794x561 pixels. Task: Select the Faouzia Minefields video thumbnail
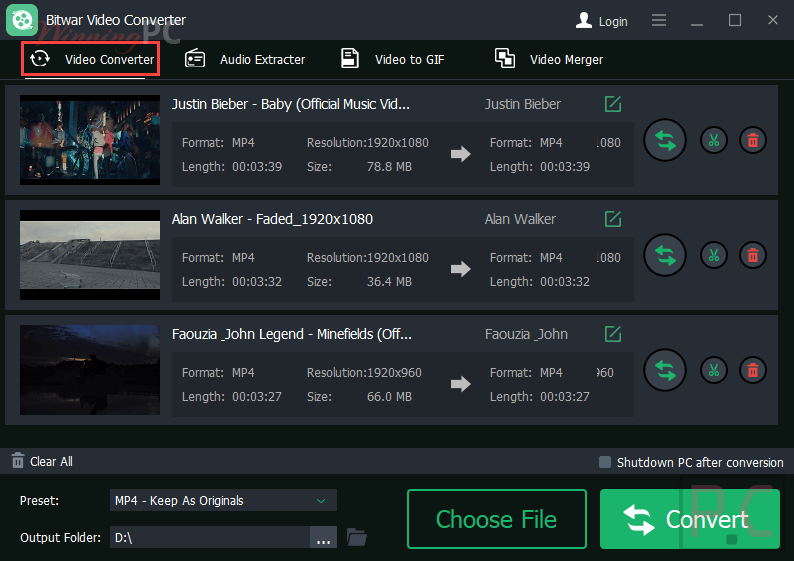90,370
